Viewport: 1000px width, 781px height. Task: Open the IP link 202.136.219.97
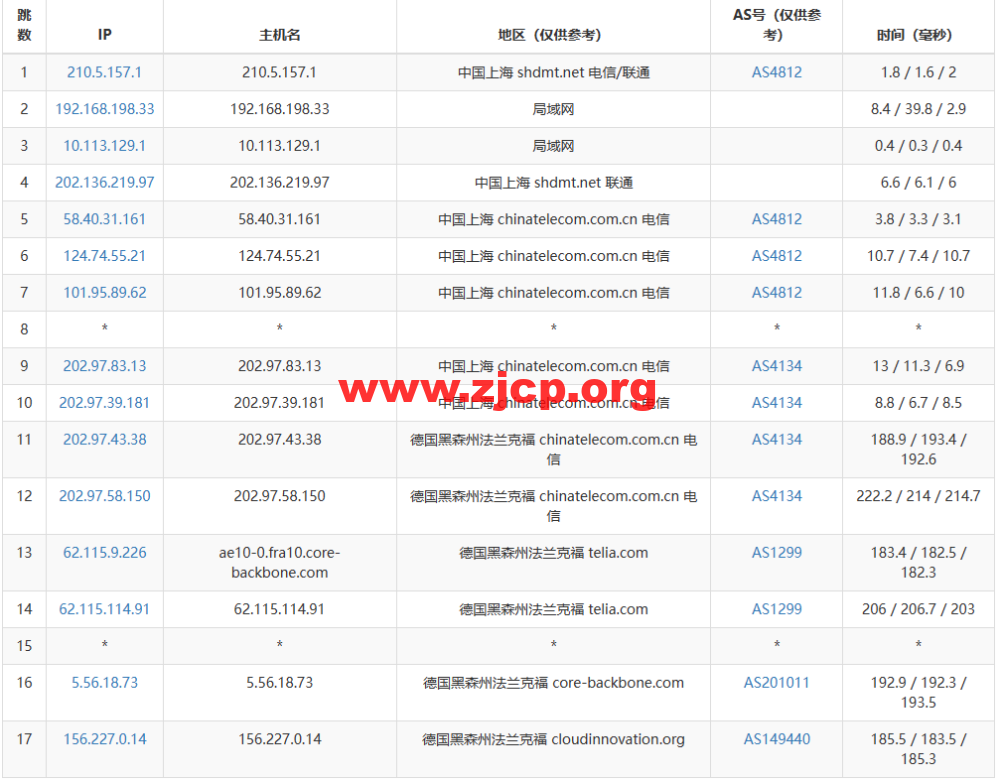(105, 182)
